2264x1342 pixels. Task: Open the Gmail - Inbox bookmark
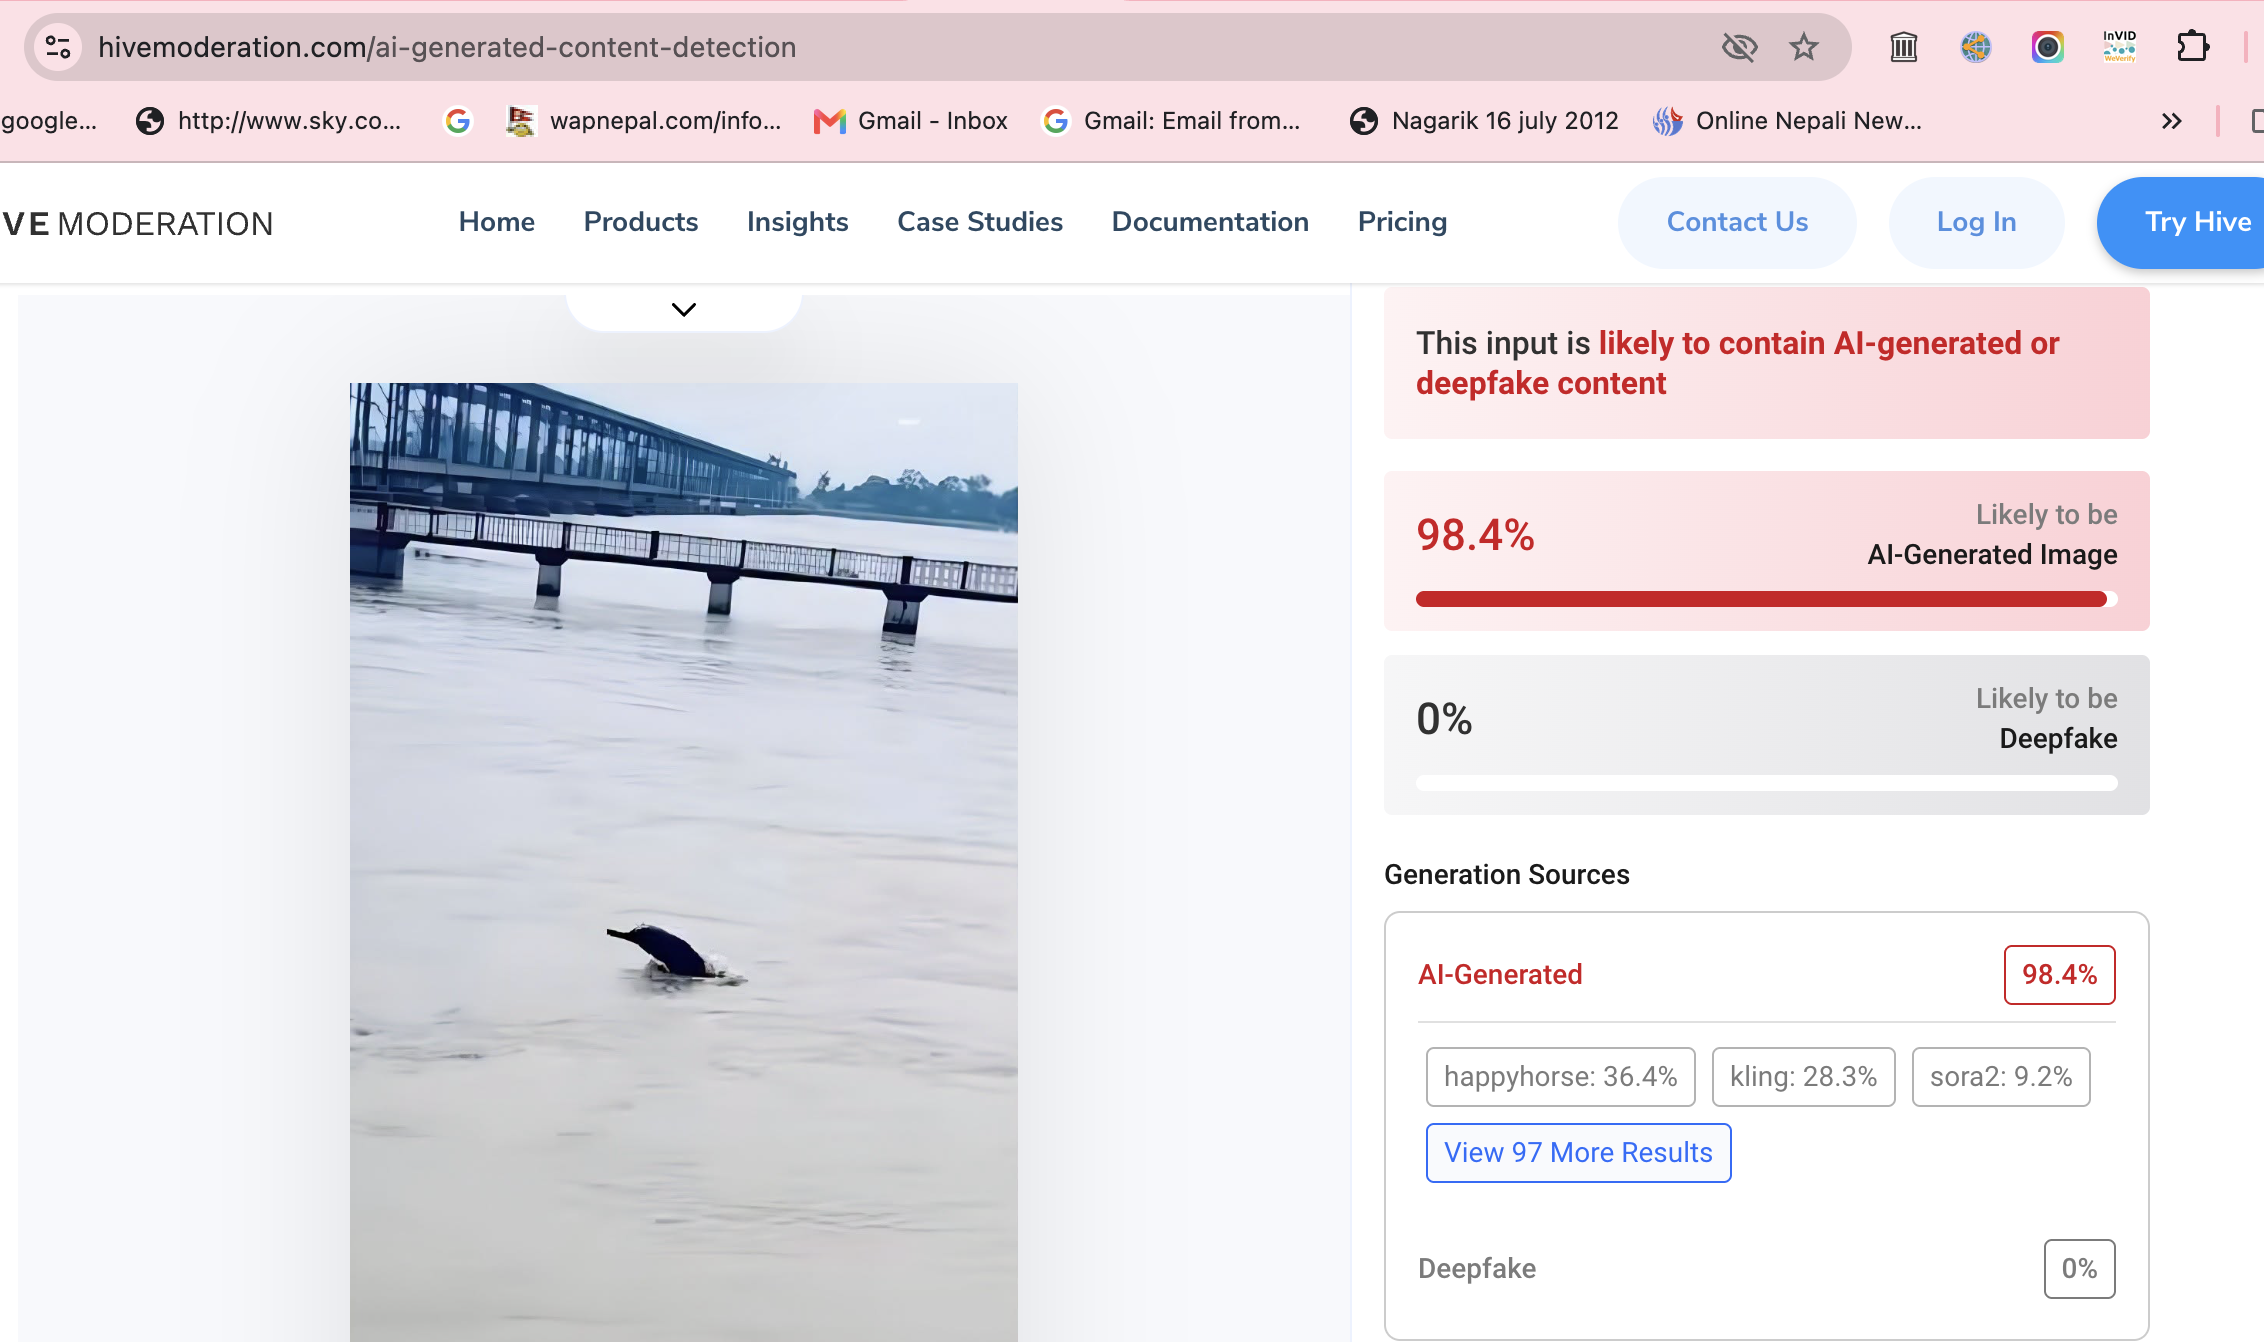[x=911, y=121]
